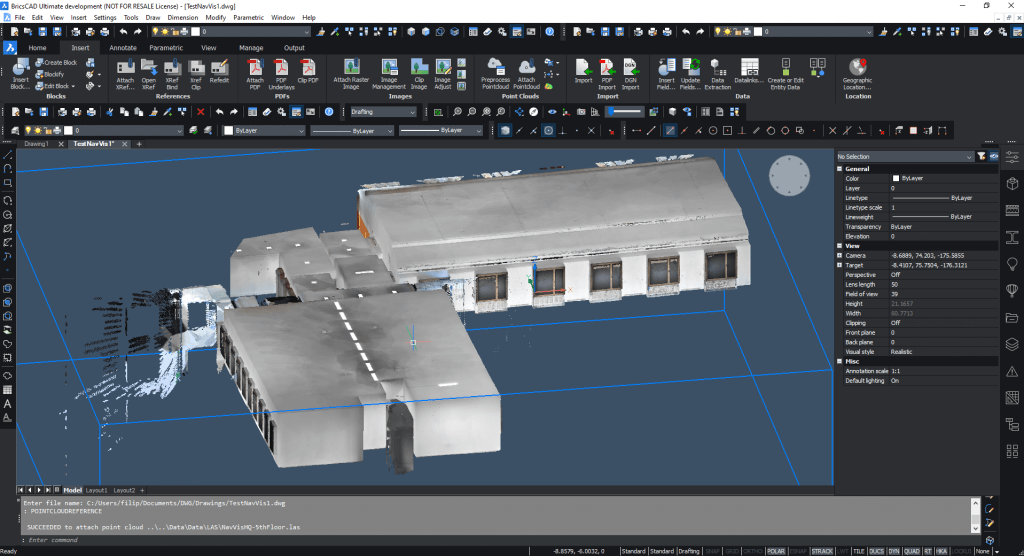
Task: Expand the Camera property row
Action: 840,255
